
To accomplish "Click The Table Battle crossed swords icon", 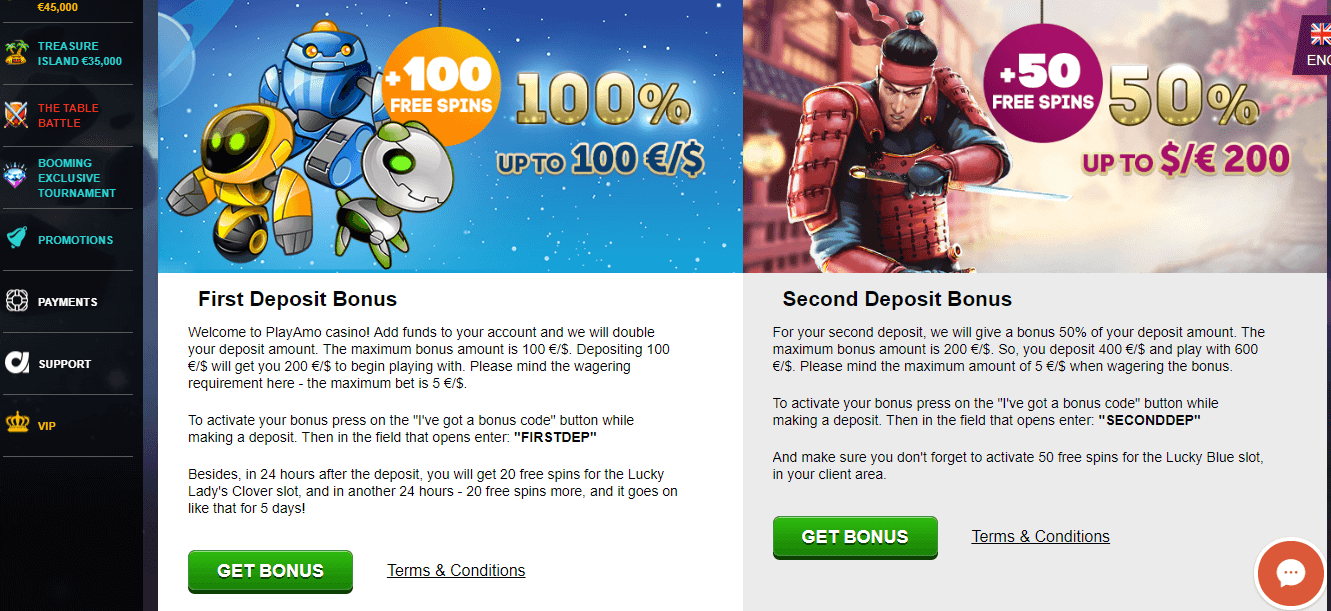I will 15,115.
